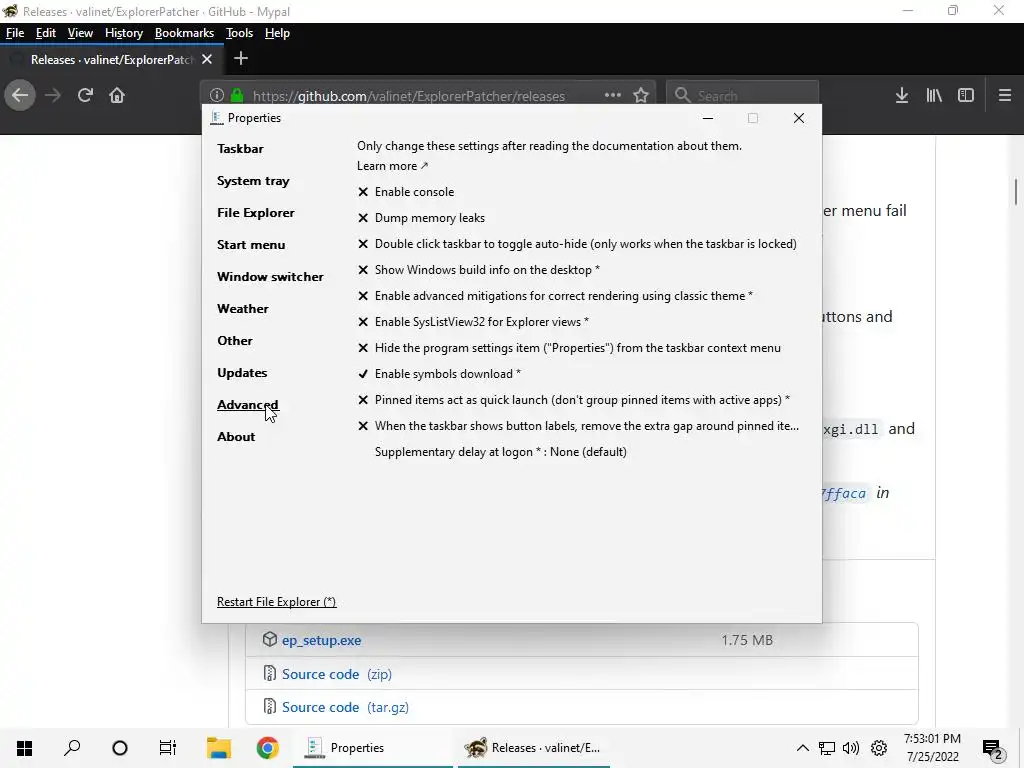Click the package icon beside ep_setup.exe

[270, 639]
